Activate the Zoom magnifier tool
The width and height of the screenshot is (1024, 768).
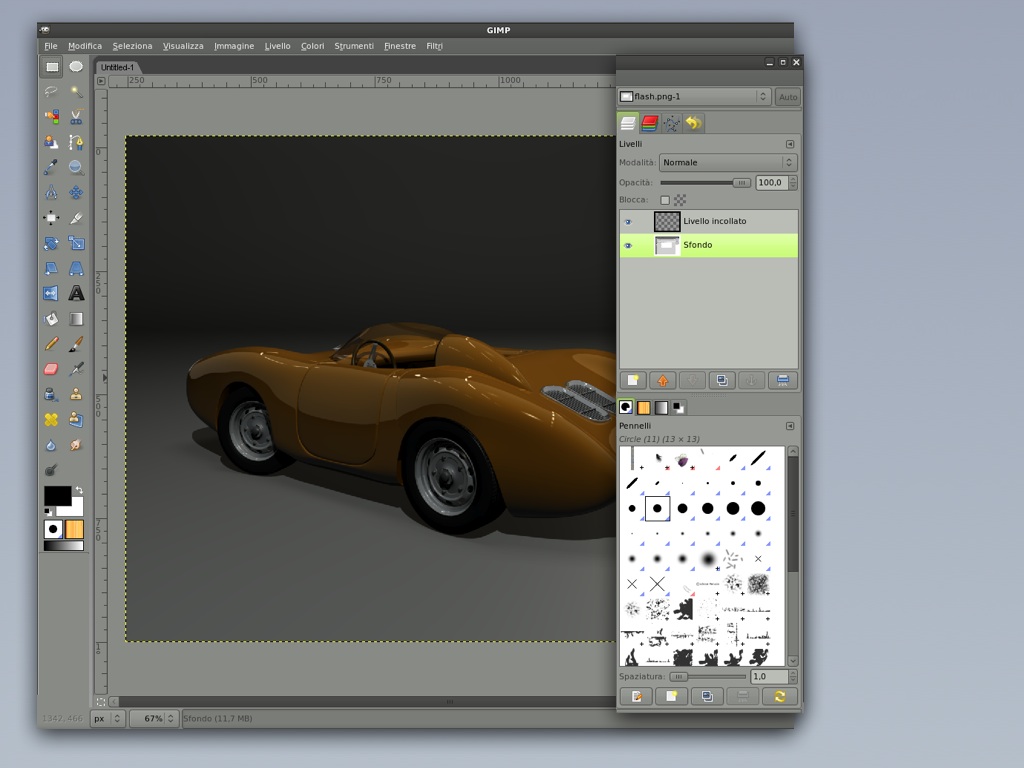point(76,168)
